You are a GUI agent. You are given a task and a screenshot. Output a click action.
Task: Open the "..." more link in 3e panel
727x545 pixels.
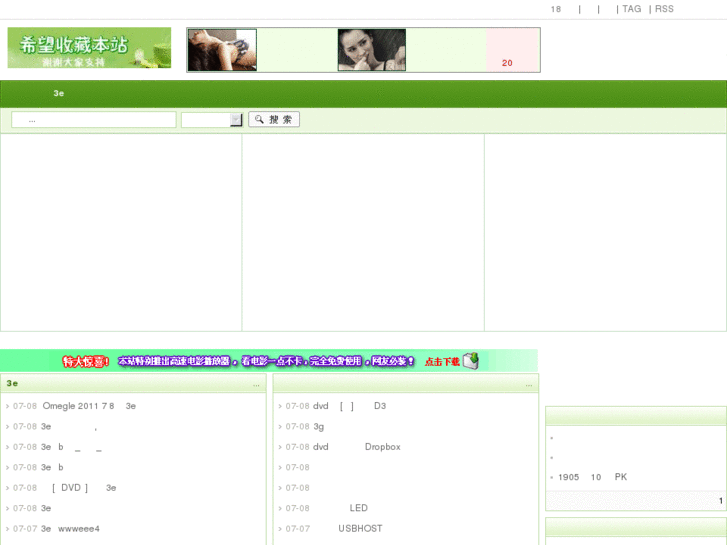tap(256, 385)
